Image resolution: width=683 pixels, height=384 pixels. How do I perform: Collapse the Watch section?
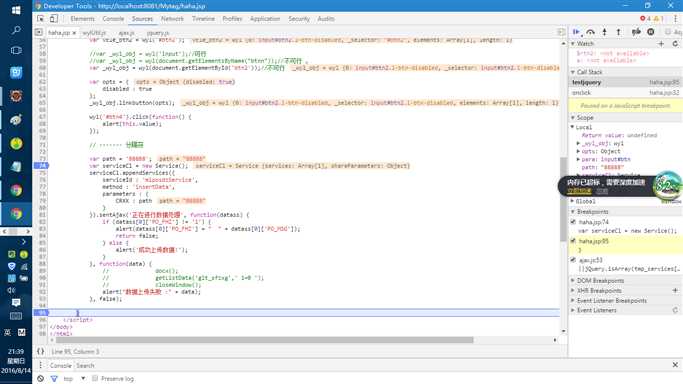(573, 44)
